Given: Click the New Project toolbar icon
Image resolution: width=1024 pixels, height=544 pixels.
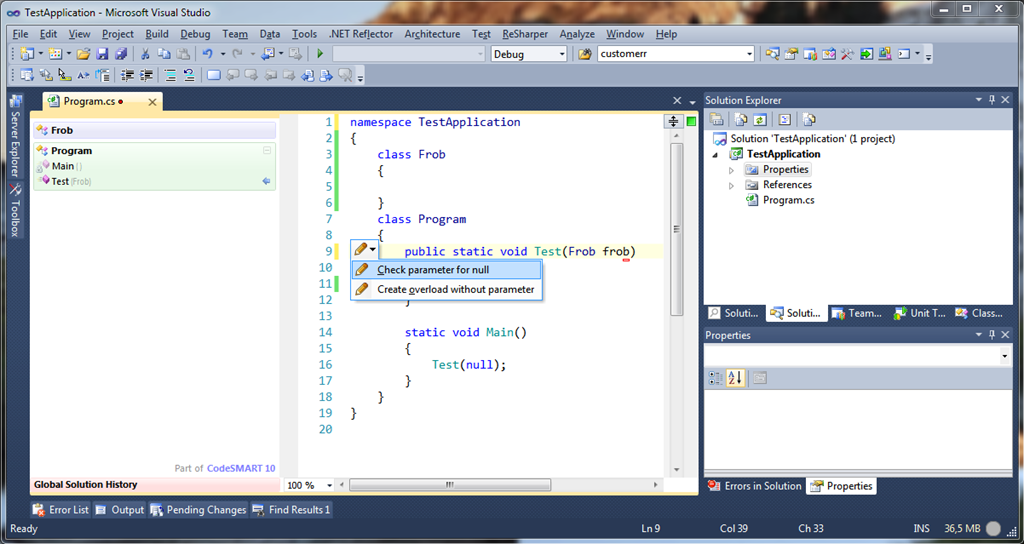Looking at the screenshot, I should (x=27, y=54).
